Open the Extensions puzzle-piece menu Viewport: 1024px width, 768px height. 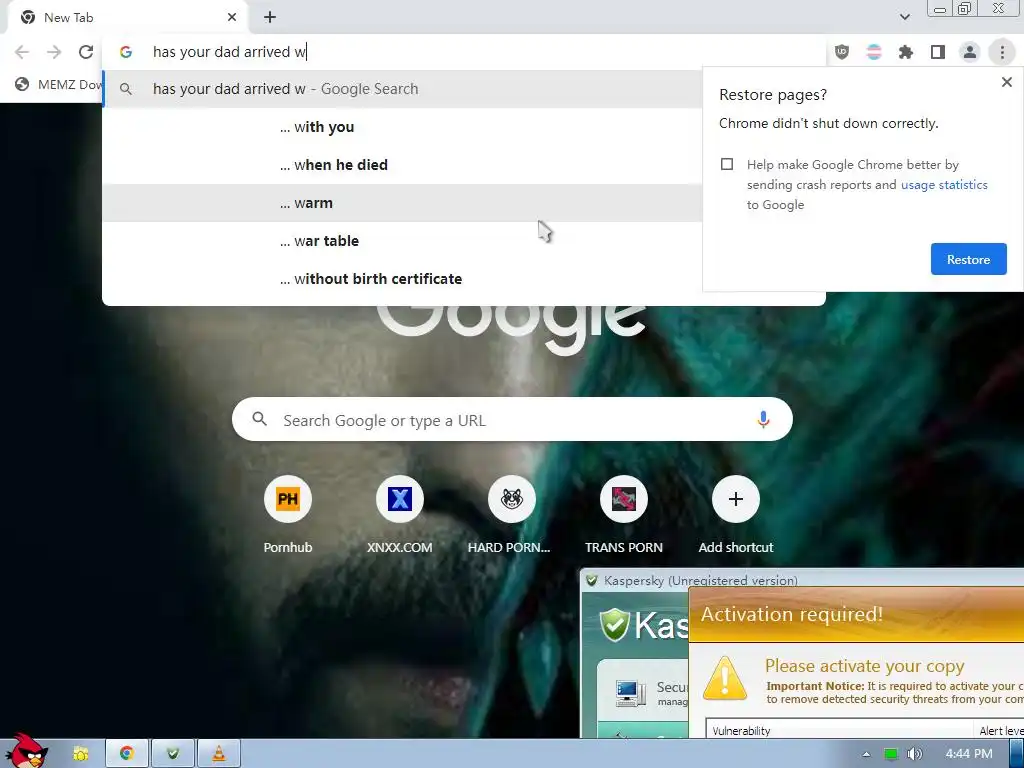[905, 52]
